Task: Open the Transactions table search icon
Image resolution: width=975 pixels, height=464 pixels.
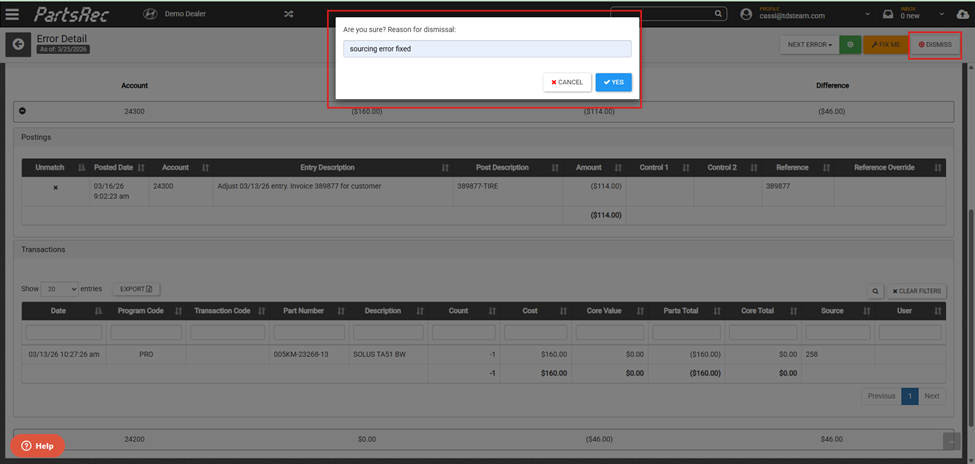Action: (x=875, y=290)
